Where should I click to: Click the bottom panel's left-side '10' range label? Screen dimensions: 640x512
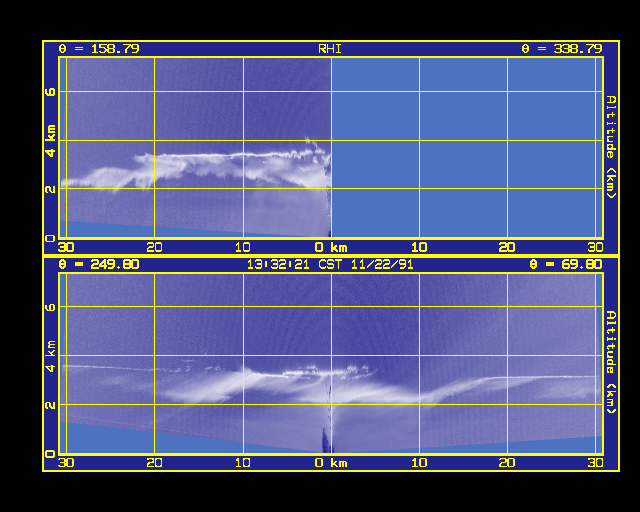(242, 463)
